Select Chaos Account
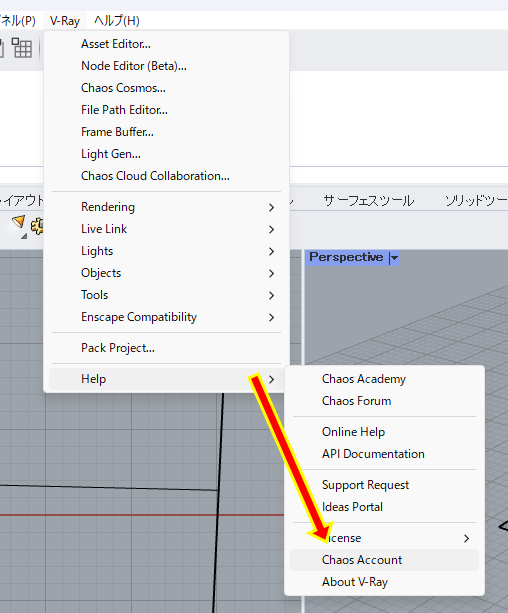This screenshot has height=613, width=508. (384, 560)
